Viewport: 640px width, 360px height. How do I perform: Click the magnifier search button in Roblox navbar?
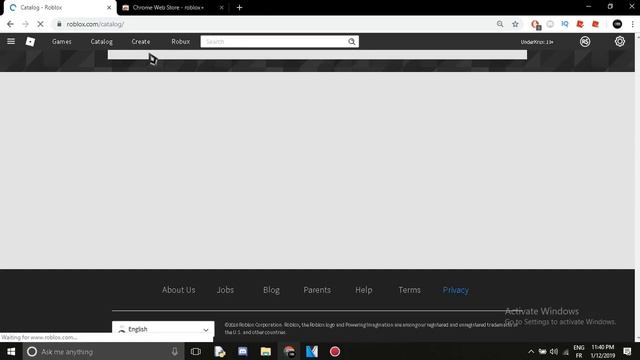[352, 42]
